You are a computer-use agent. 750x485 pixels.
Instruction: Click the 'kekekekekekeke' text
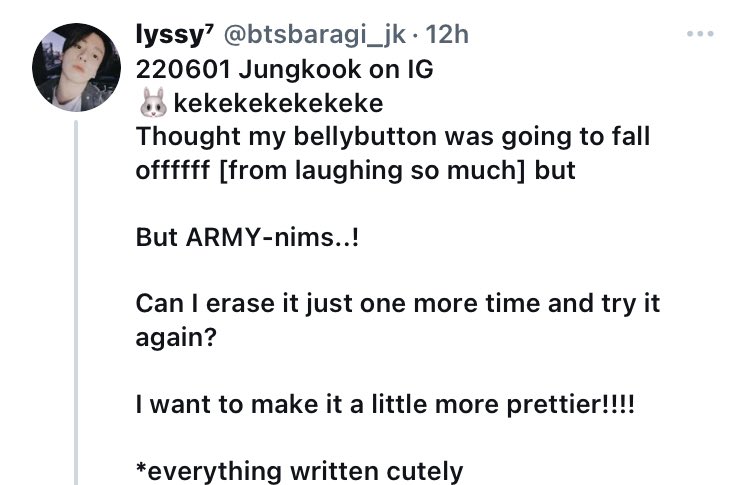tap(278, 103)
